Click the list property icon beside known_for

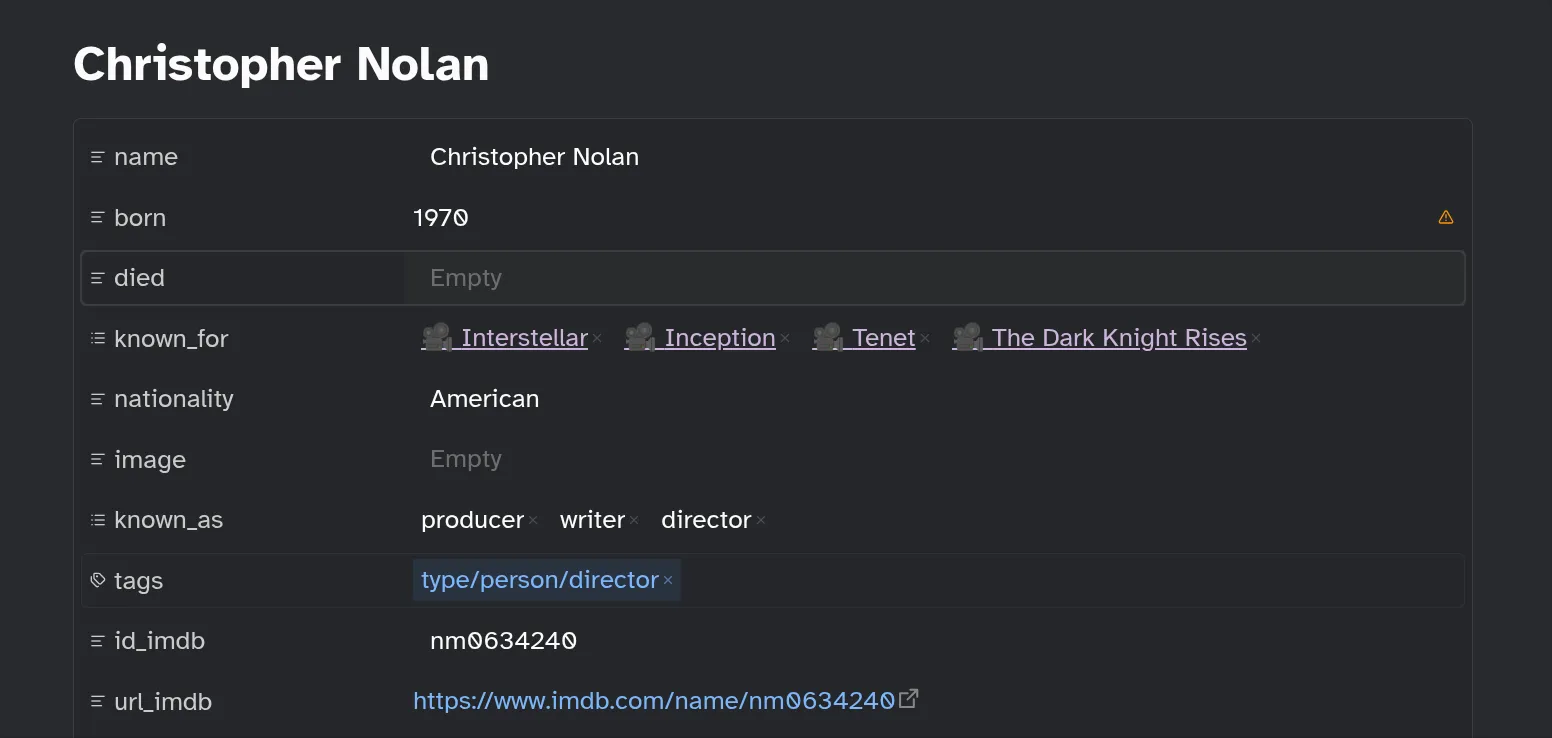[96, 338]
